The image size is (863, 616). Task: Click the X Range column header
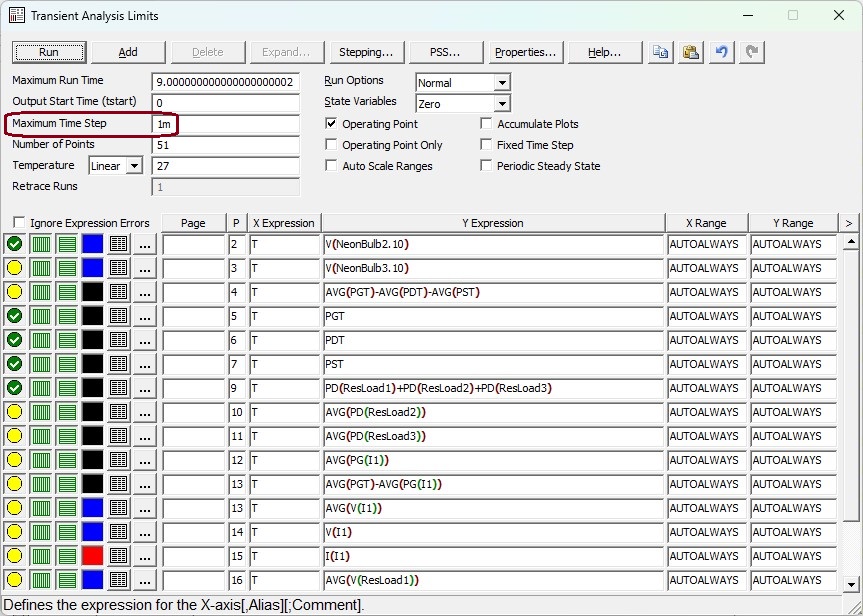tap(706, 223)
